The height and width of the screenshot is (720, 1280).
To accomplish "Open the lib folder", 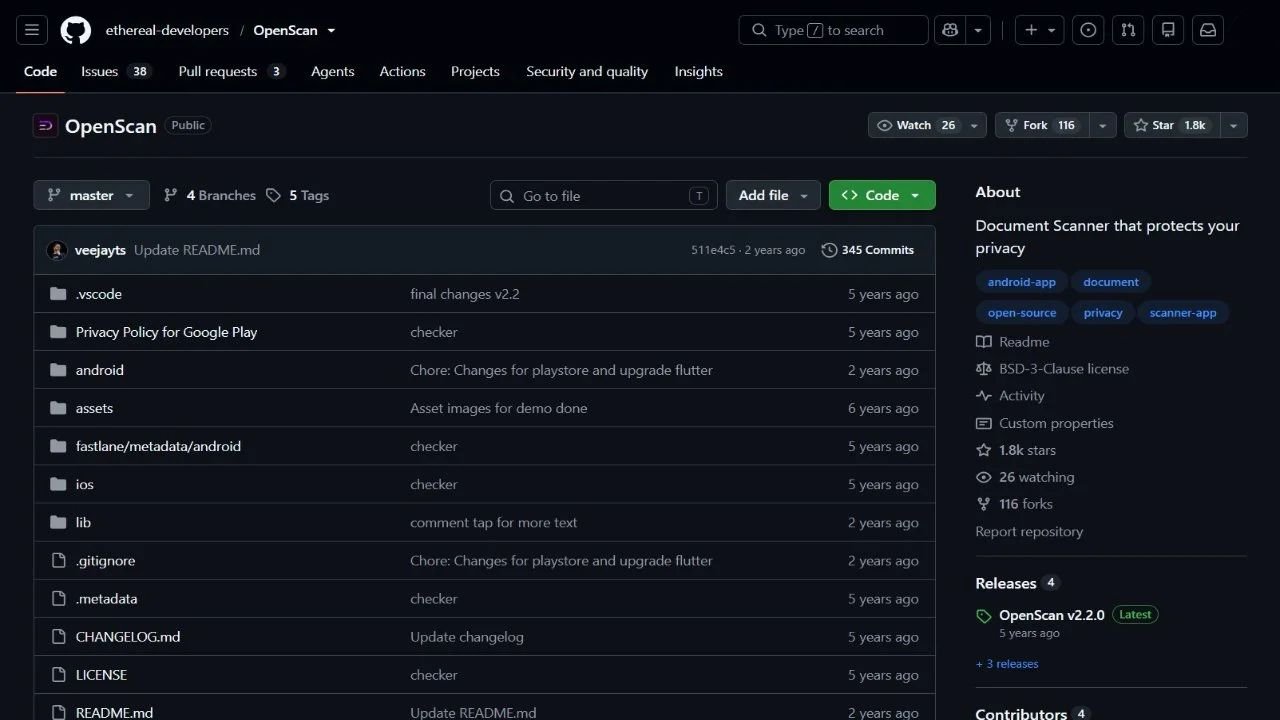I will pos(83,522).
